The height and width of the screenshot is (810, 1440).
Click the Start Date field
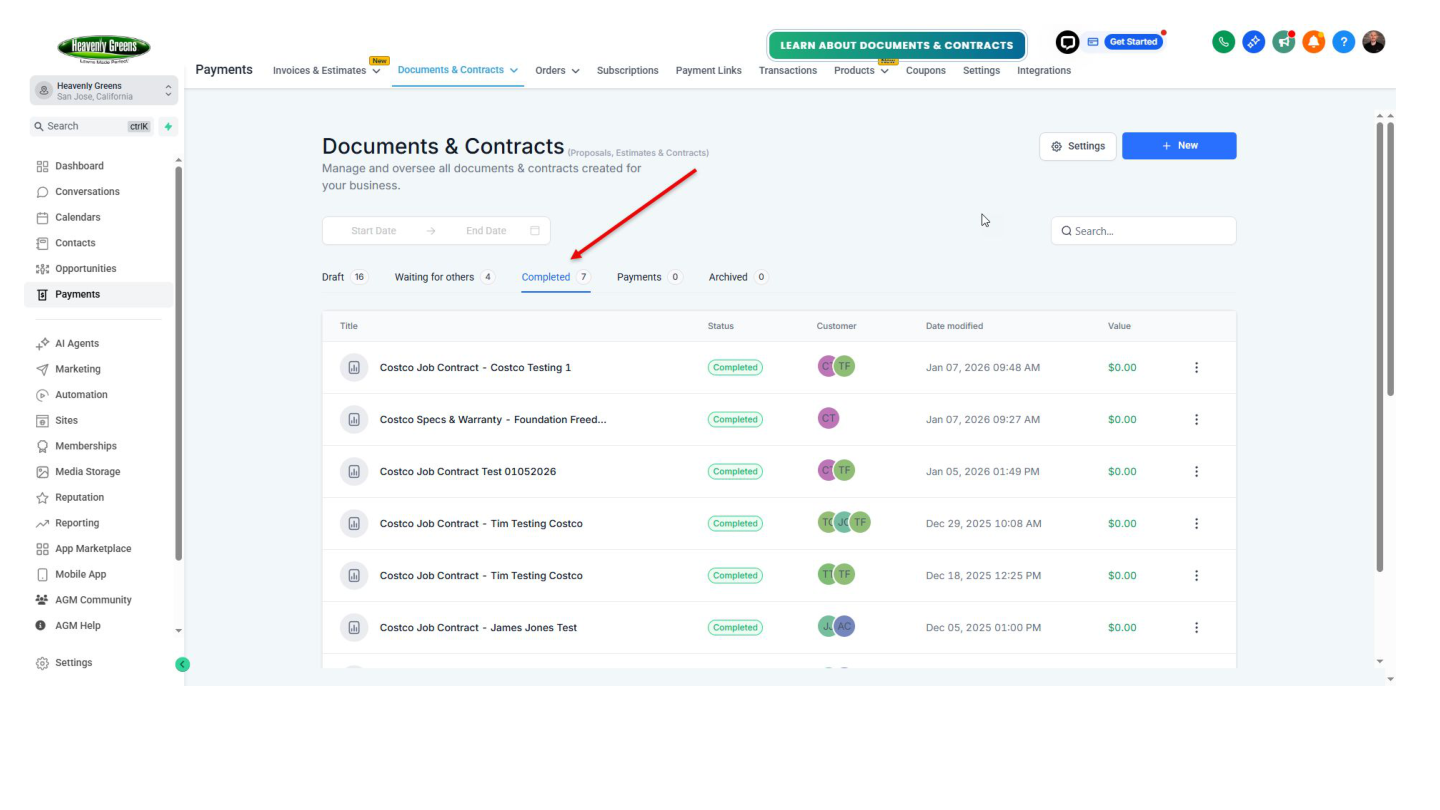(x=373, y=231)
